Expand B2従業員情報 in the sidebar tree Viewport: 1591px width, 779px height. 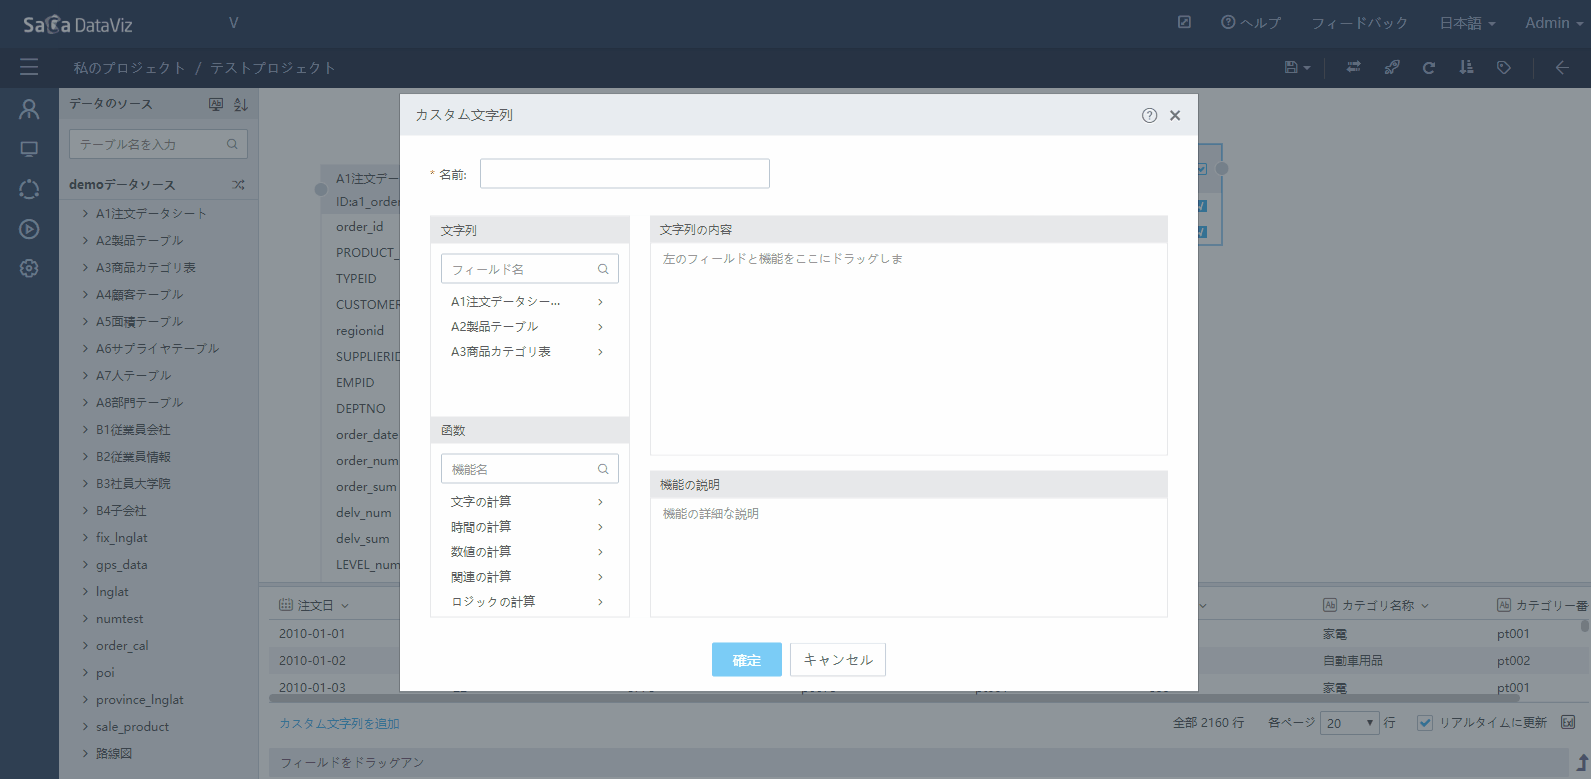[x=86, y=457]
